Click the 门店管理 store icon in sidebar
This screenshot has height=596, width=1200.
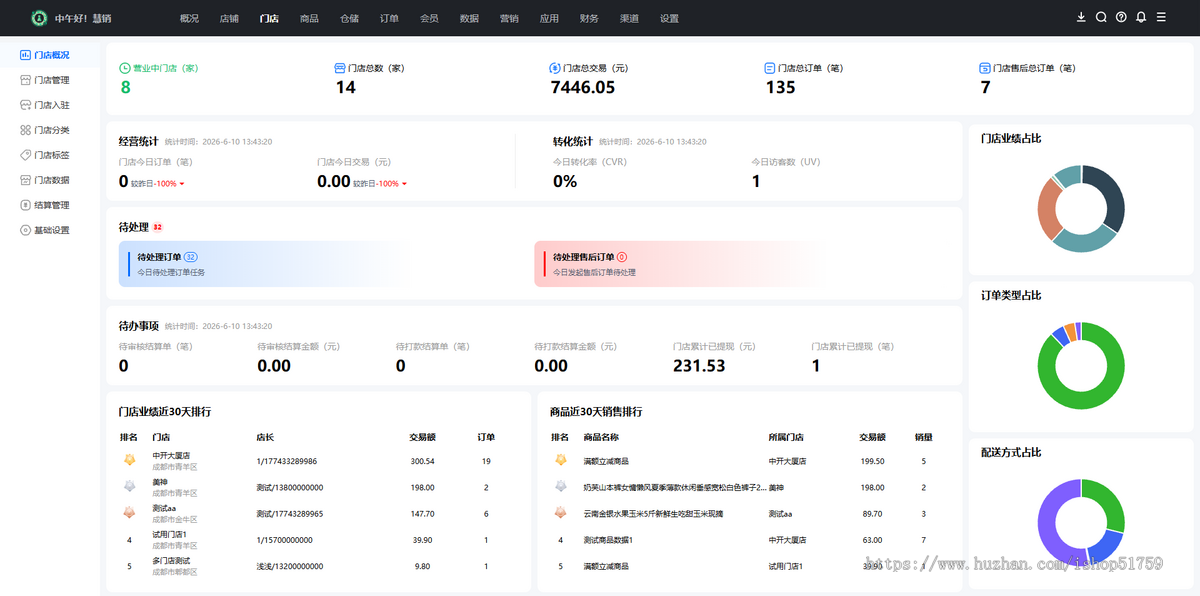(x=25, y=80)
